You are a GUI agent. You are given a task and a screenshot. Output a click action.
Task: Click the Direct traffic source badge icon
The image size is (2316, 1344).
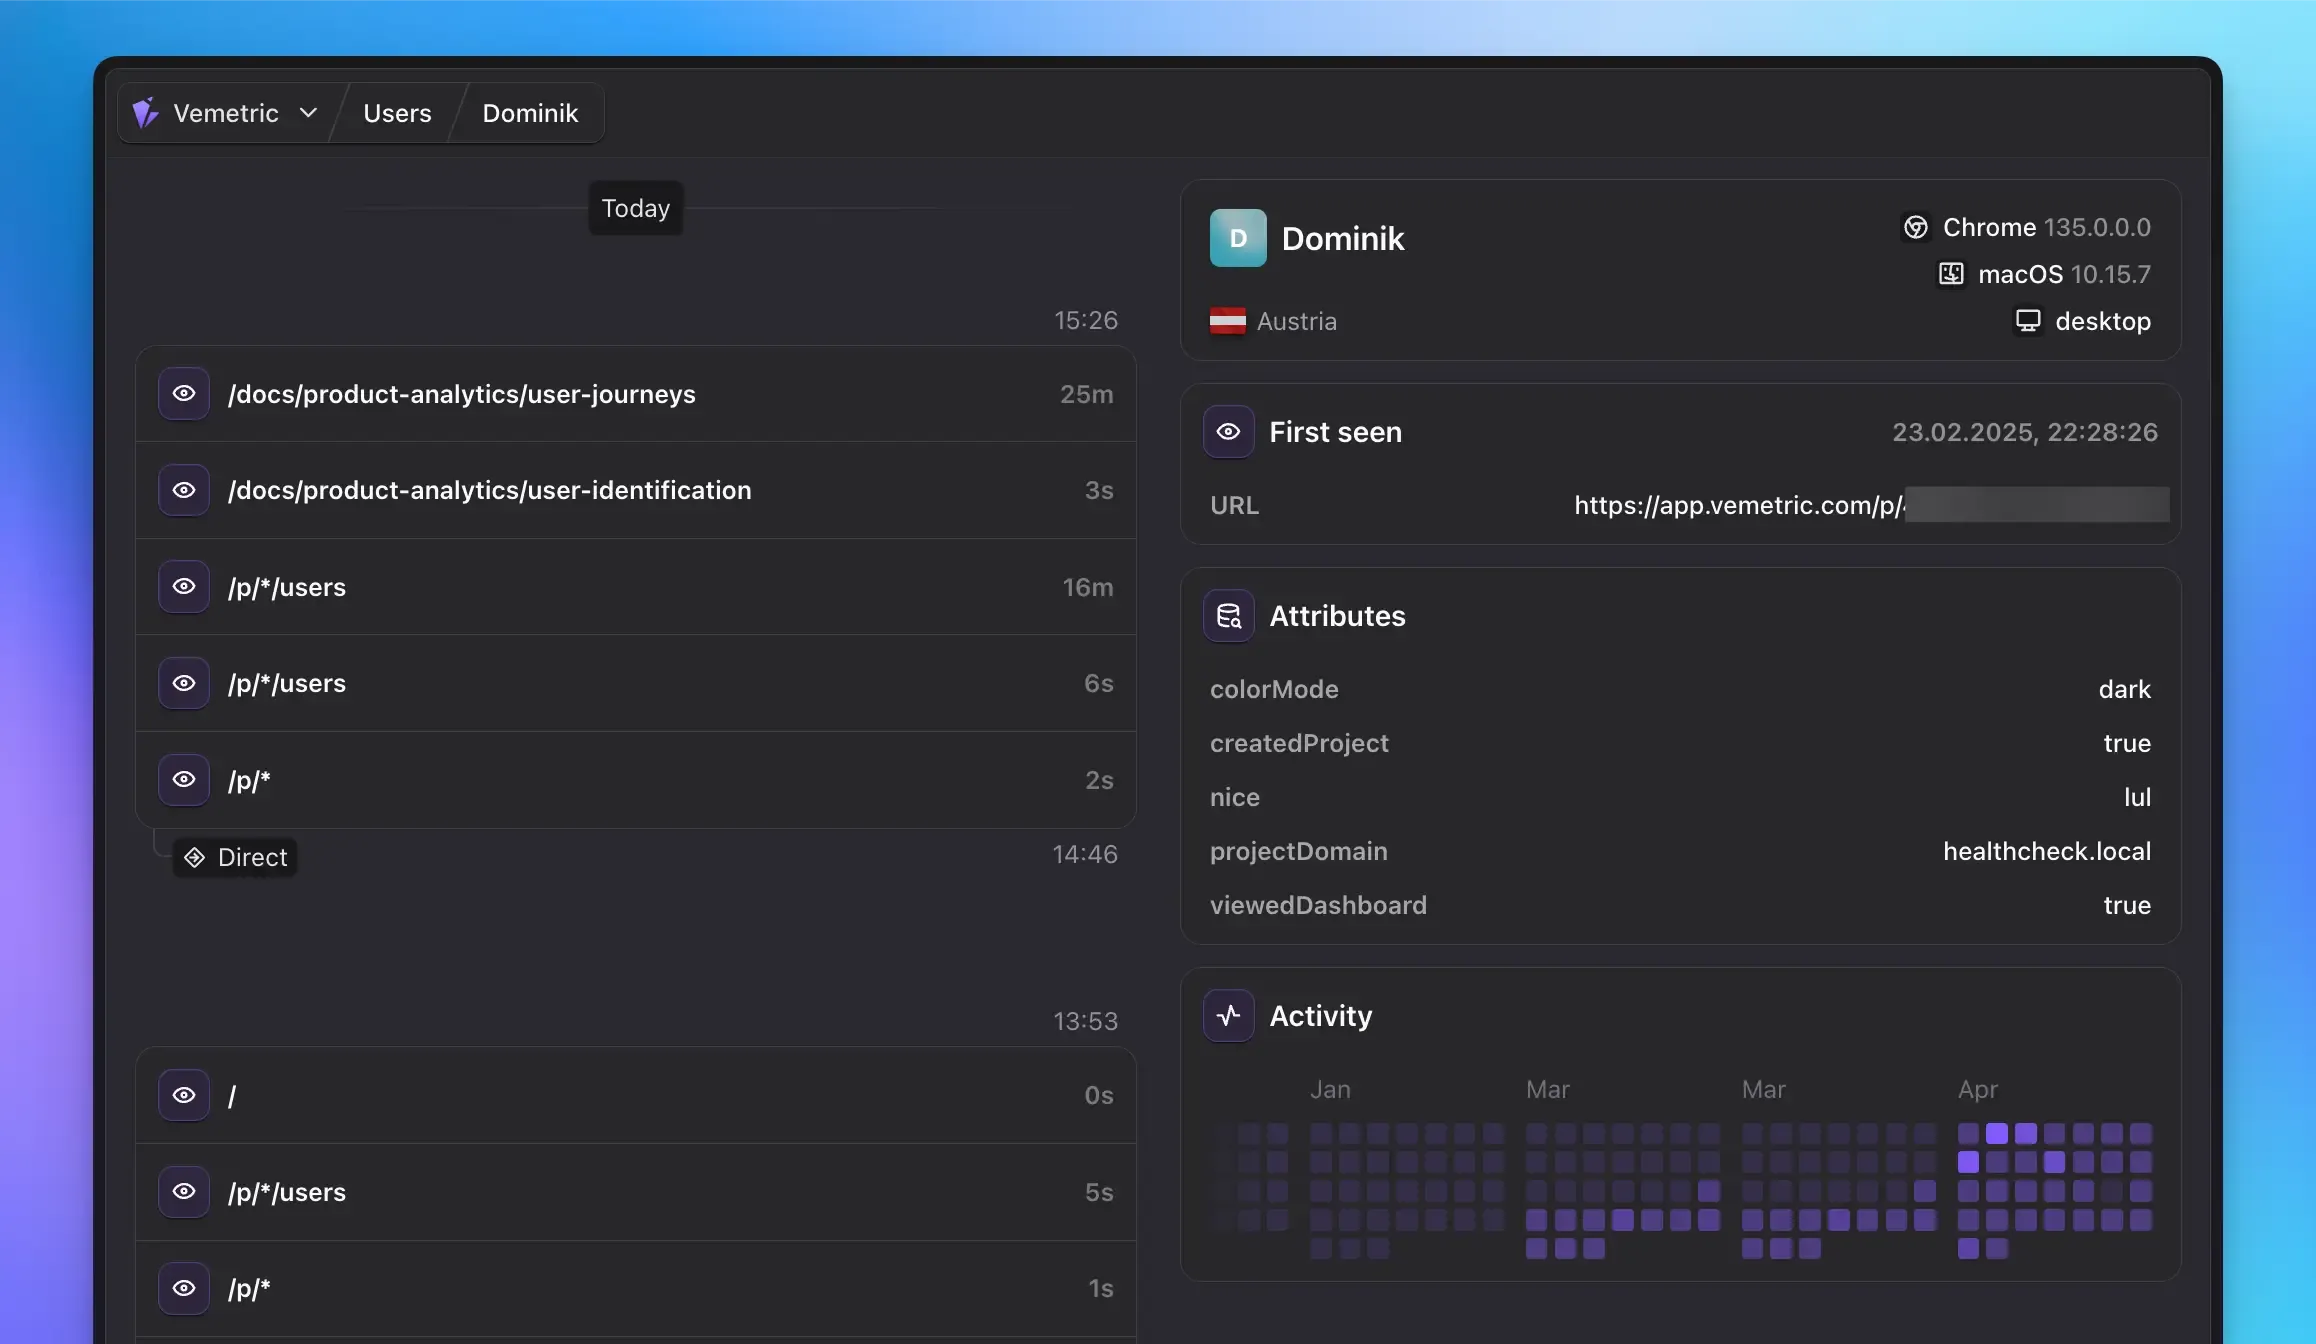pos(194,857)
